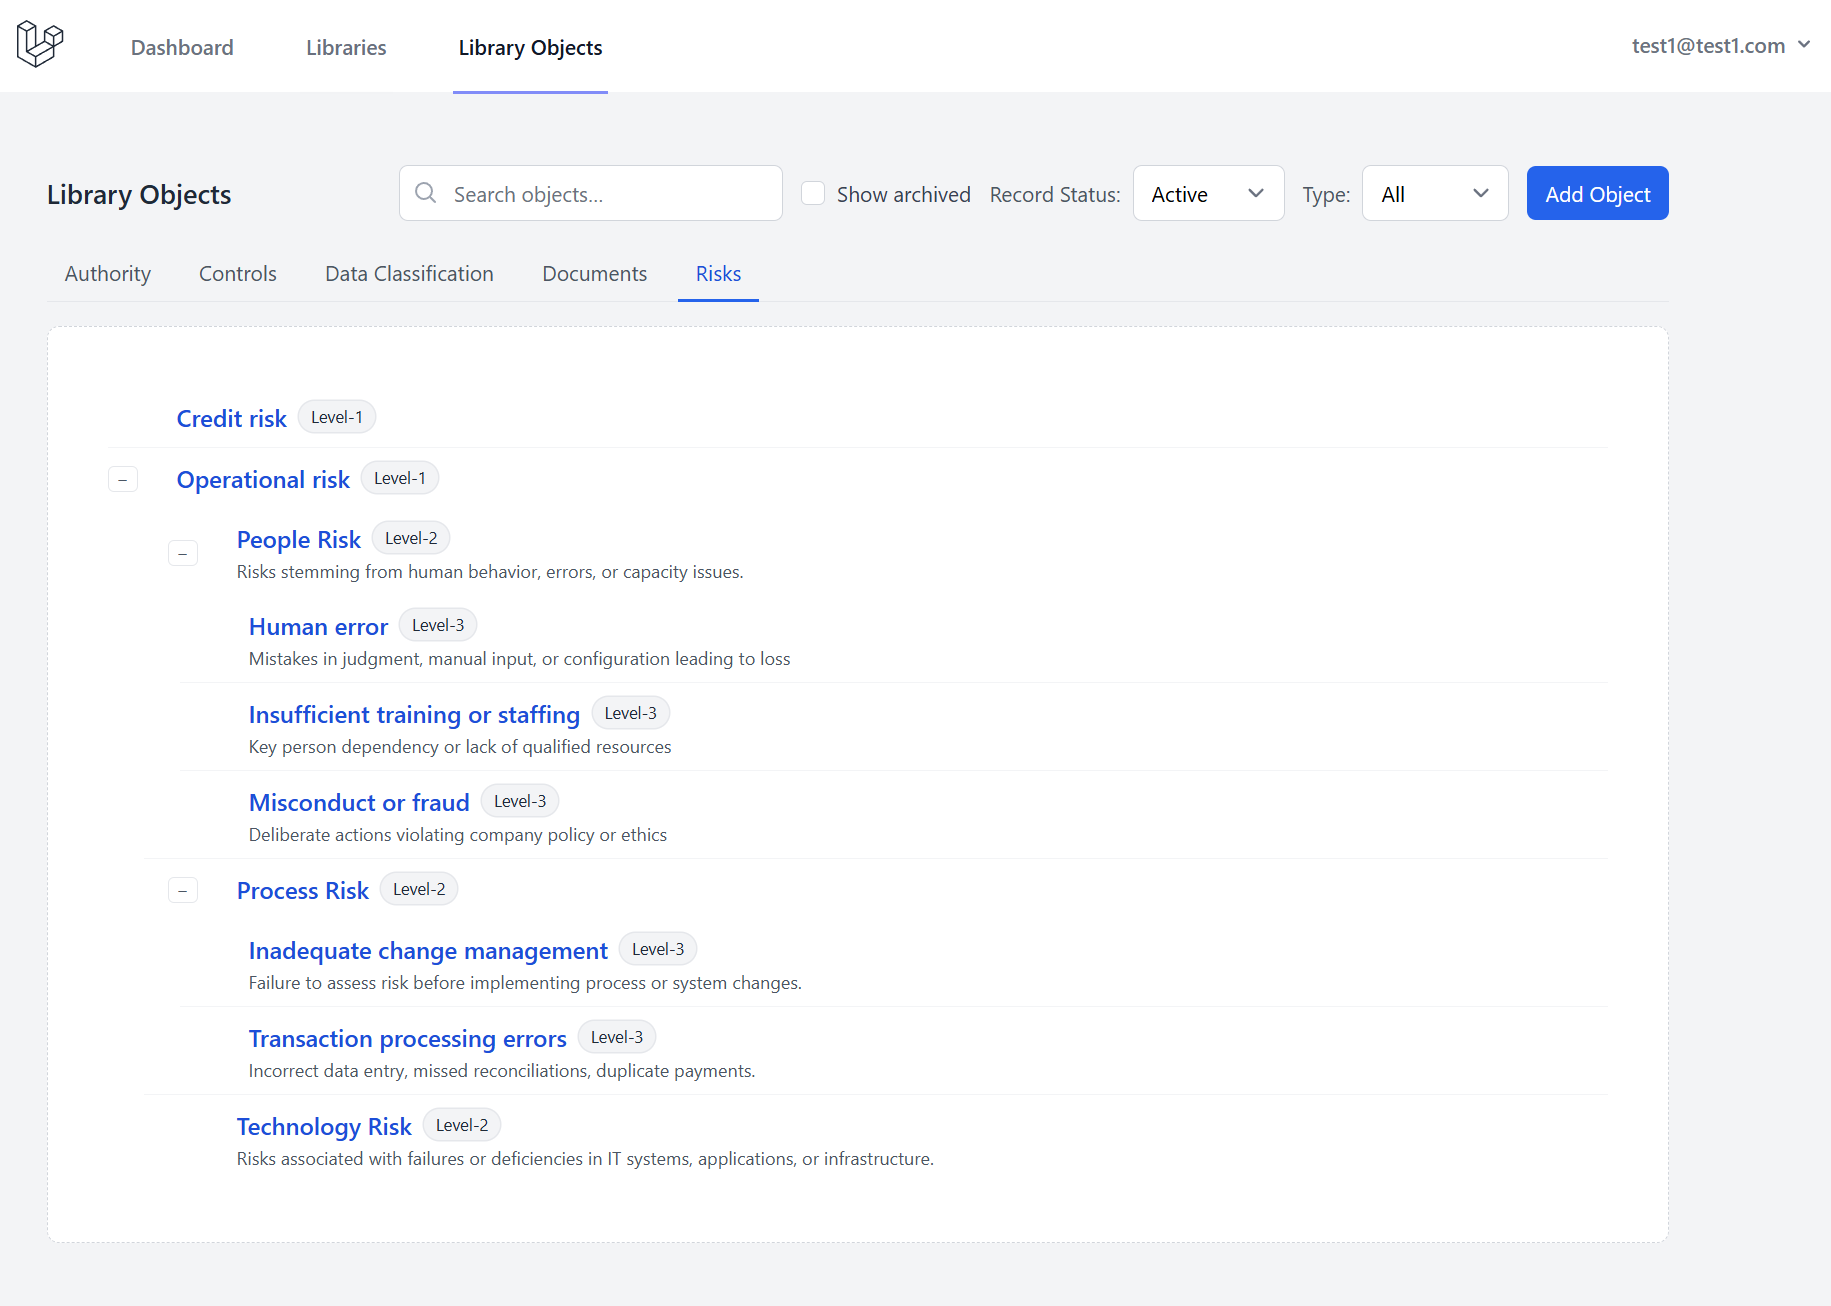
Task: Open the Misconduct or fraud risk
Action: (x=359, y=803)
